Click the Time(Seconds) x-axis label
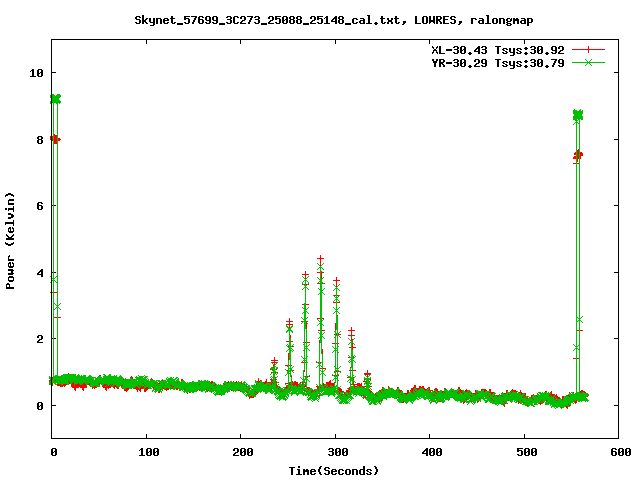The image size is (640, 480). pos(335,470)
